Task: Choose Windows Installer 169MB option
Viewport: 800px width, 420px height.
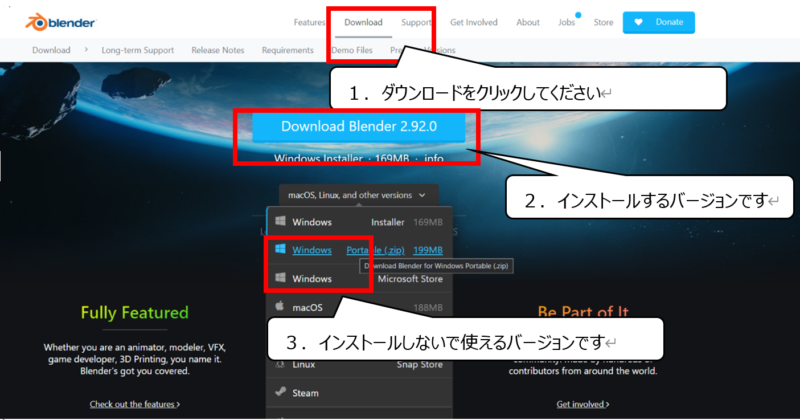Action: tap(359, 222)
